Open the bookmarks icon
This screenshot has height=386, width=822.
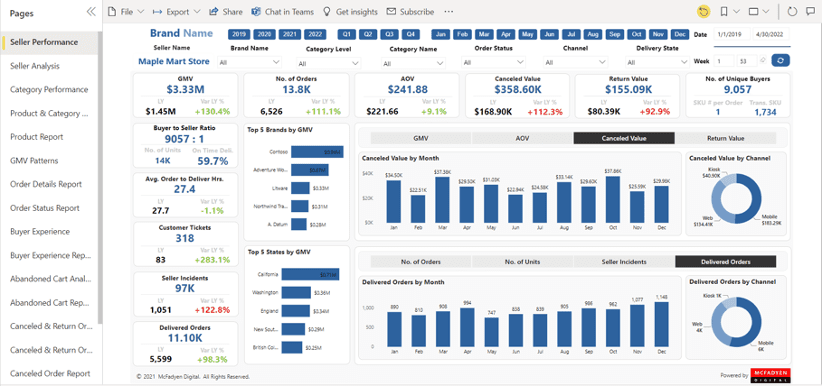click(x=723, y=12)
